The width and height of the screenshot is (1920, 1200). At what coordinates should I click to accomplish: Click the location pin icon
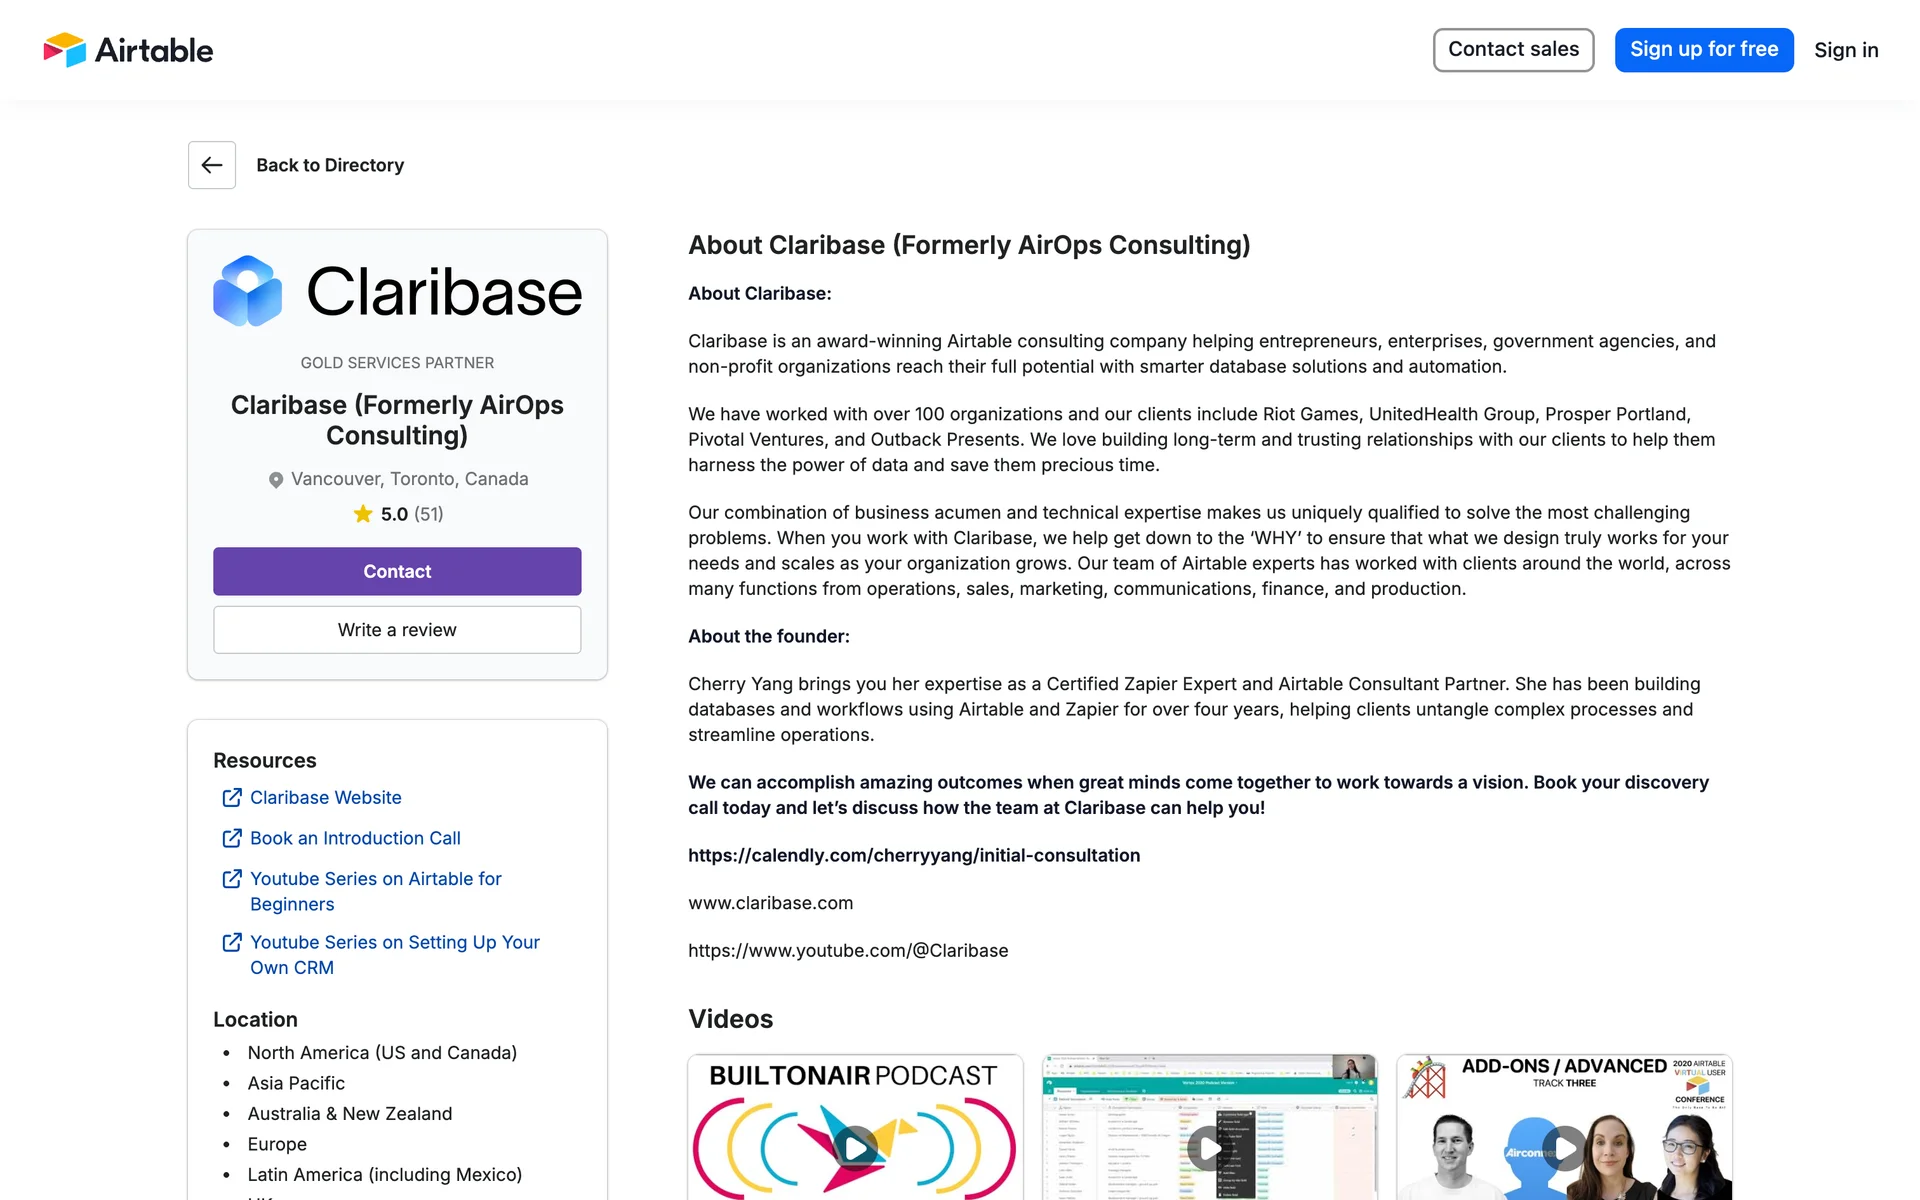(276, 480)
